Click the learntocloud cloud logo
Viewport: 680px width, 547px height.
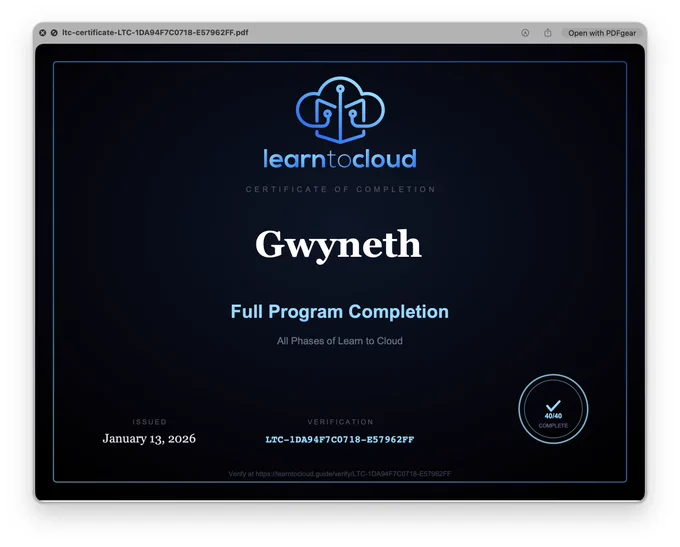pos(340,110)
